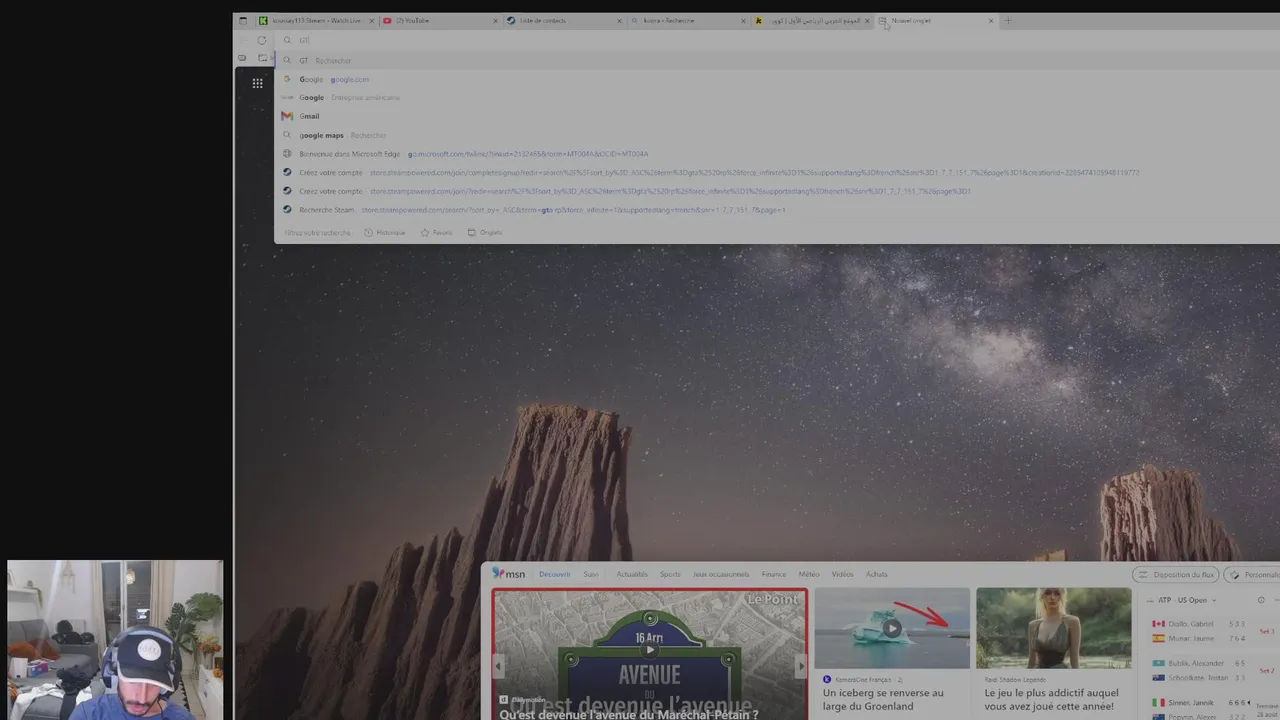Select the Découvrir feed tab
Screen dimensions: 1280x720
coord(554,574)
